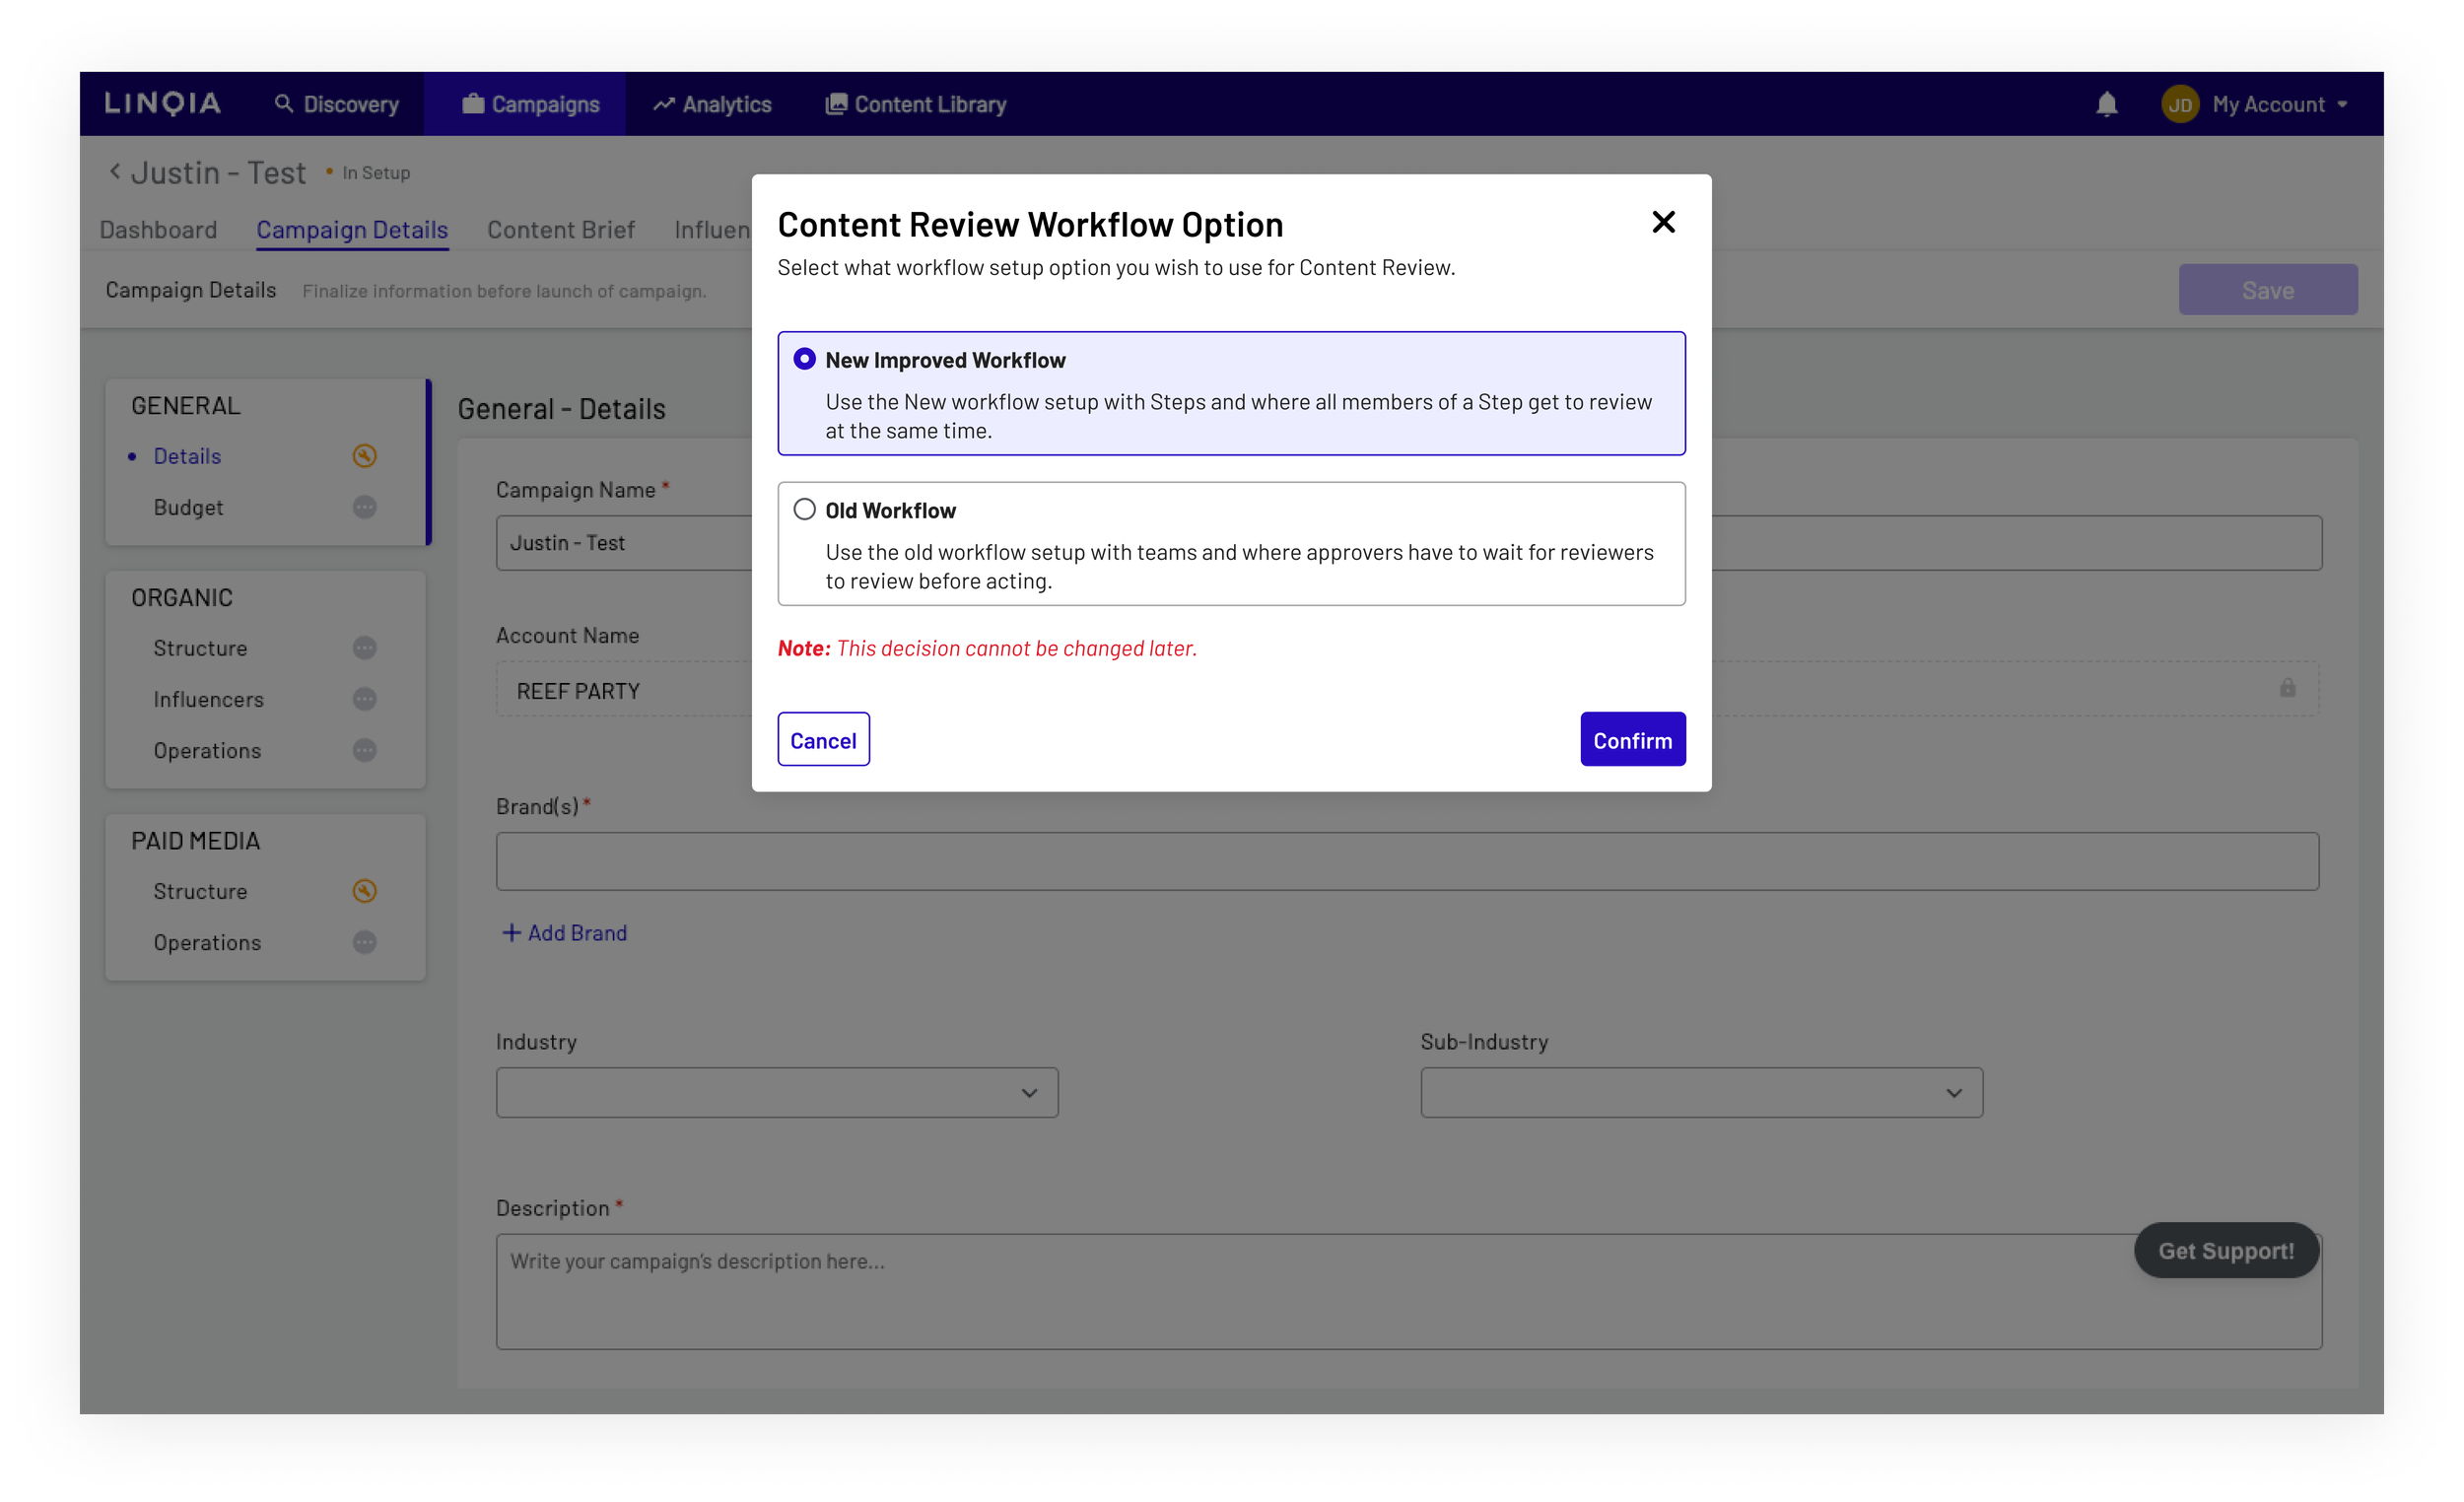This screenshot has width=2464, height=1502.
Task: Click the Account Name lock icon
Action: (x=2287, y=688)
